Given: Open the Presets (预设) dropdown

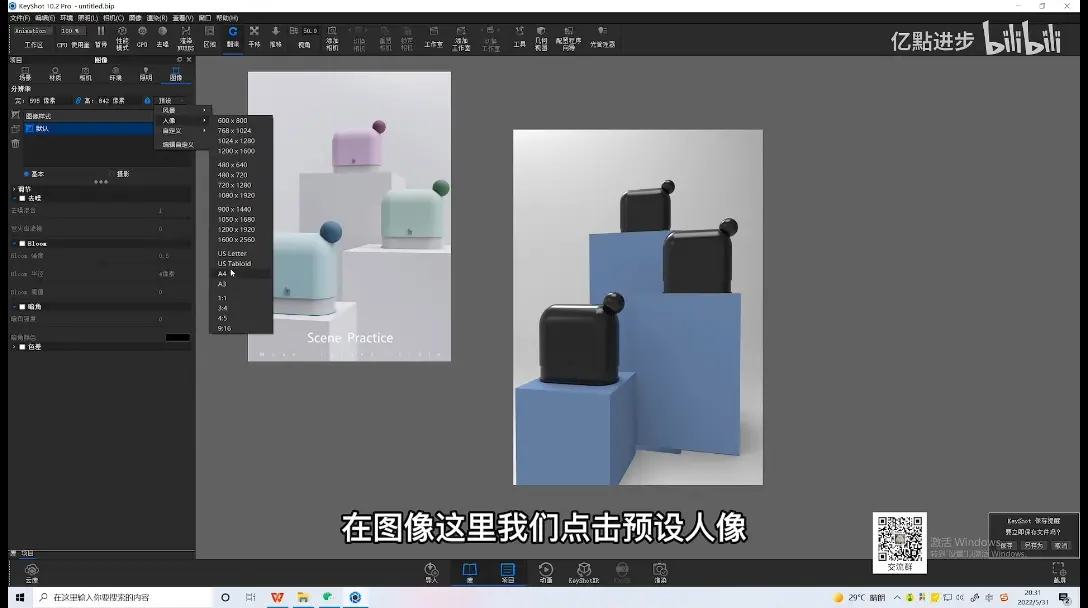Looking at the screenshot, I should tap(171, 101).
